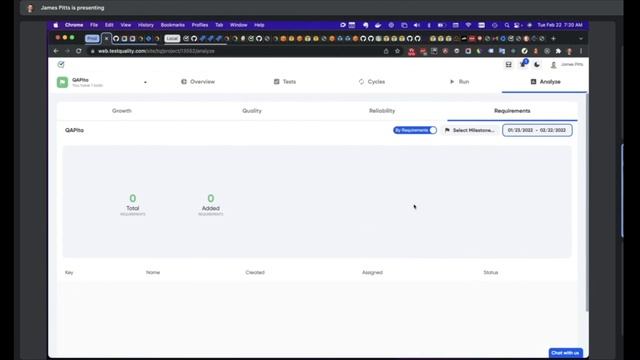Open the History menu
This screenshot has width=640, height=360.
click(146, 25)
